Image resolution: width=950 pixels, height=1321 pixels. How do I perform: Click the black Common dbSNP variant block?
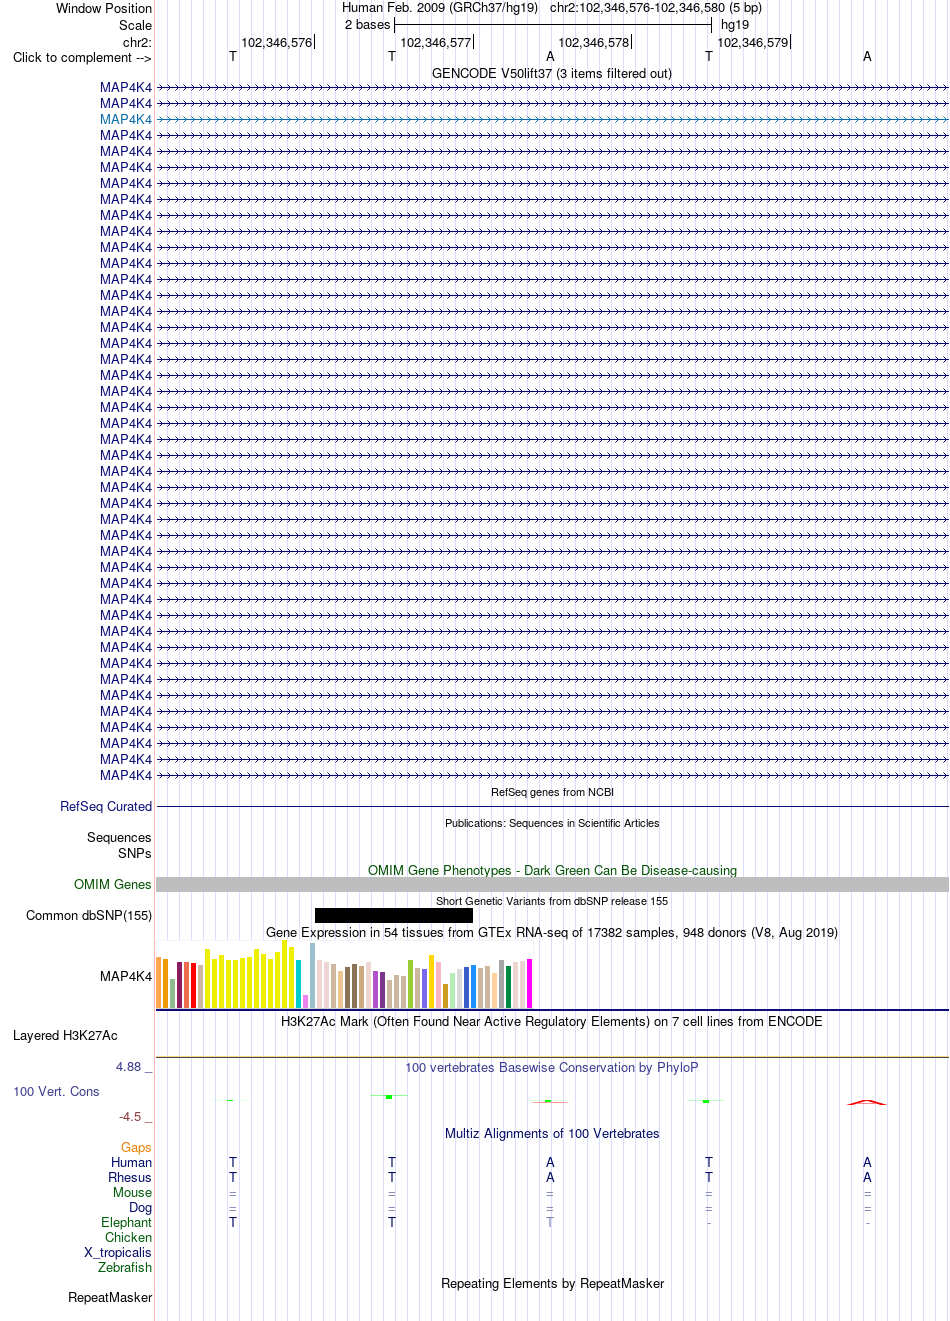coord(394,915)
